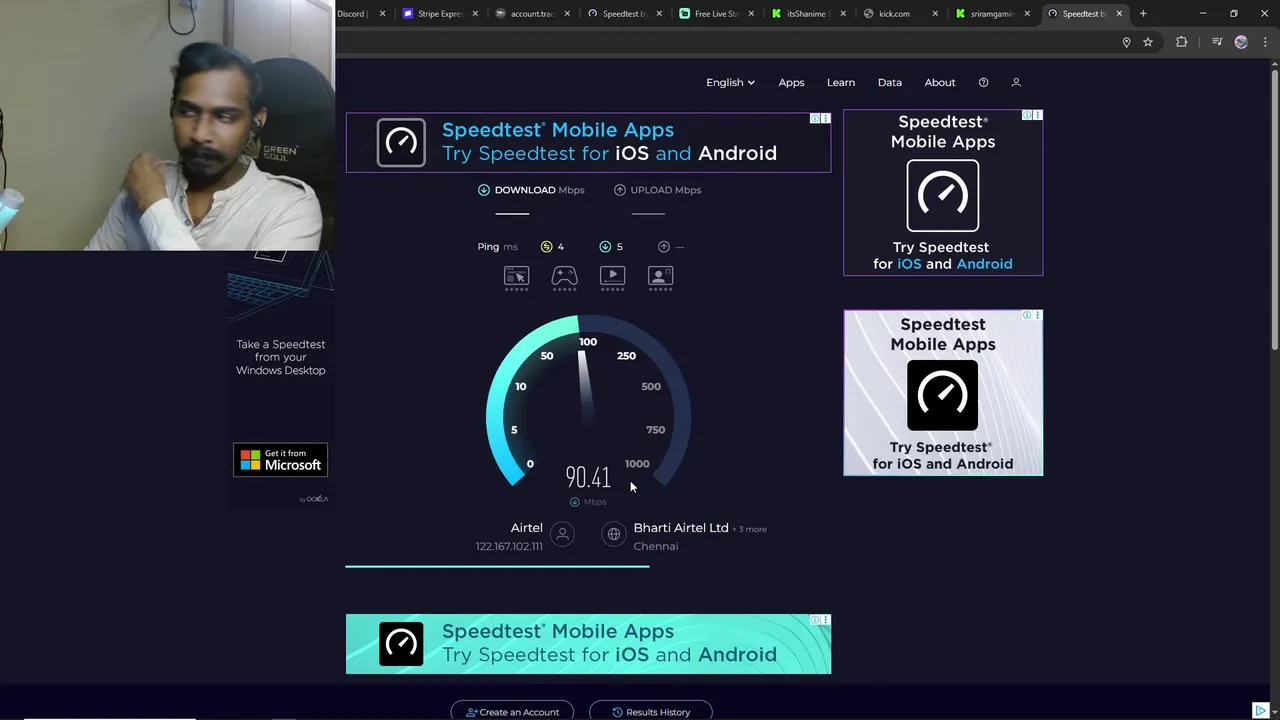Close the dark side ad
Image resolution: width=1280 pixels, height=720 pixels.
click(1037, 115)
